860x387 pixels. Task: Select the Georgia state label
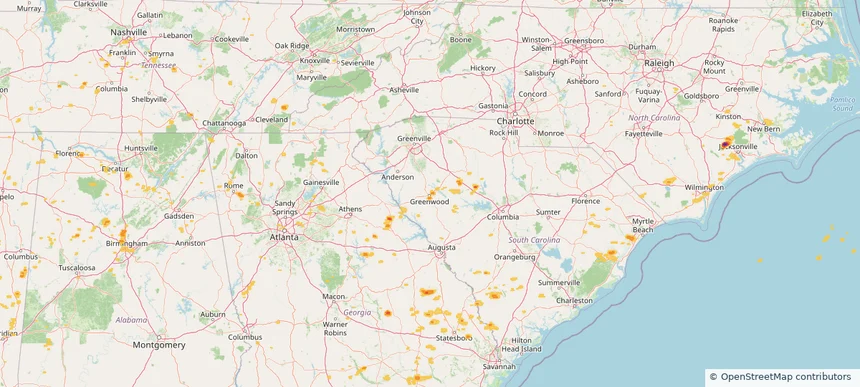coord(357,312)
